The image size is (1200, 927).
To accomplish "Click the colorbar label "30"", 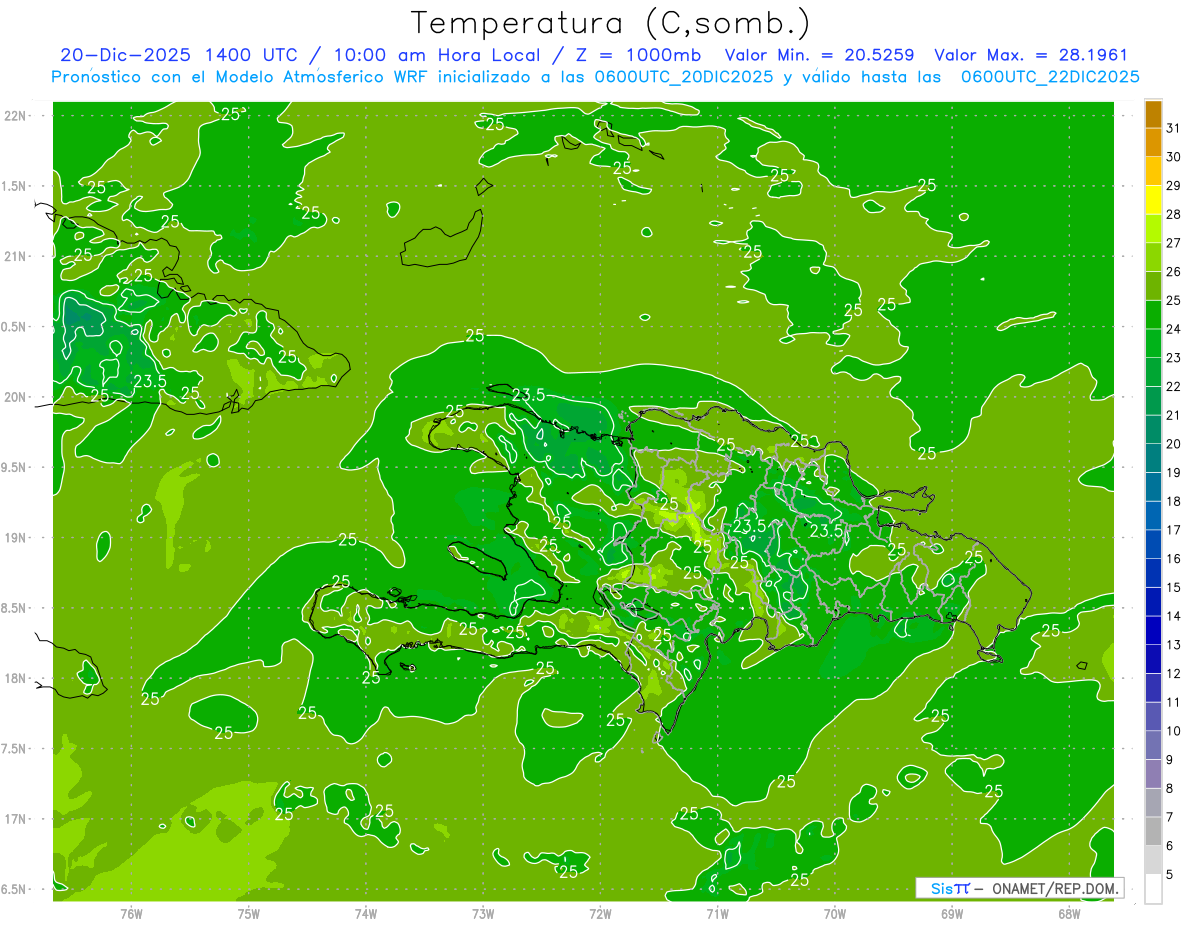I will [1174, 157].
